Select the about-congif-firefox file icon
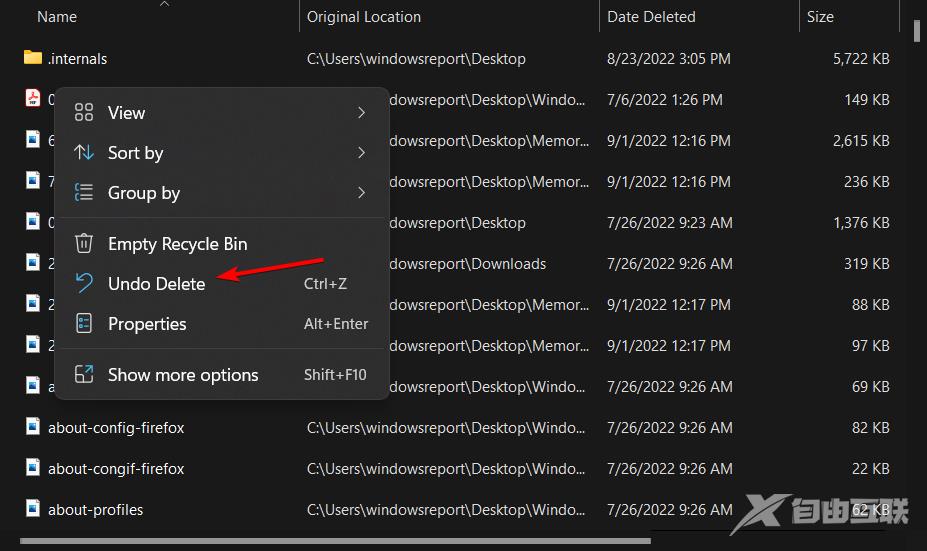Screen dimensions: 927x551 (33, 467)
